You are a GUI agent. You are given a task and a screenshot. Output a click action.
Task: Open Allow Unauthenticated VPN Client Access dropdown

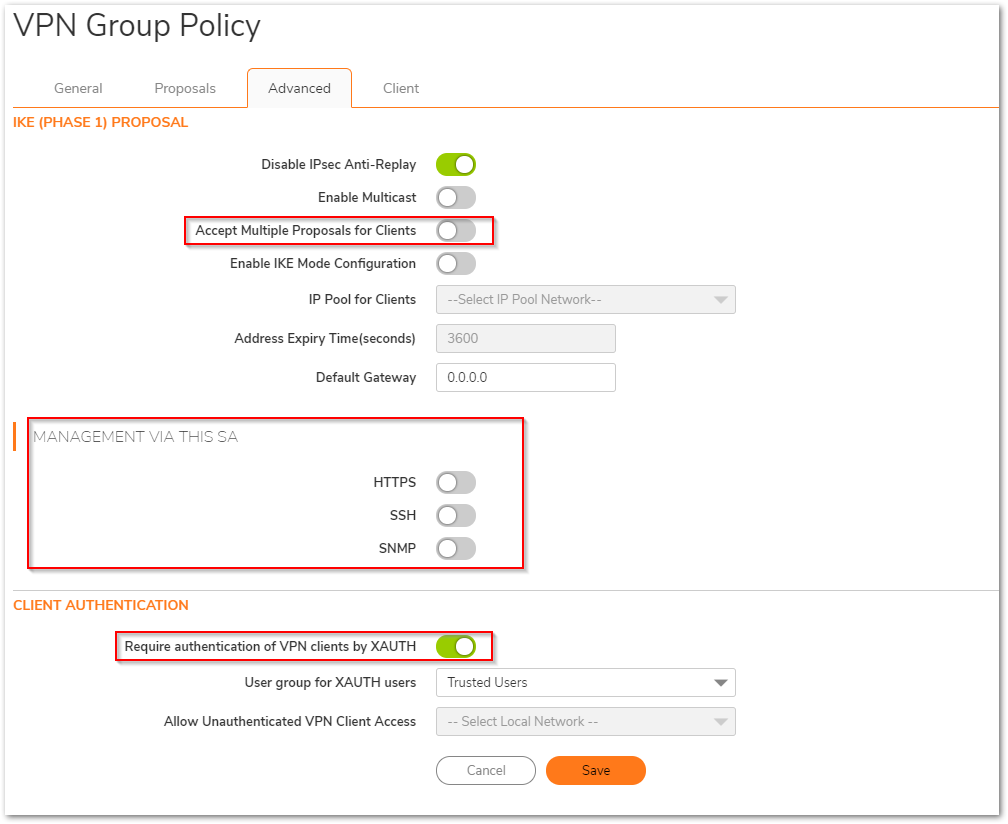click(x=585, y=722)
